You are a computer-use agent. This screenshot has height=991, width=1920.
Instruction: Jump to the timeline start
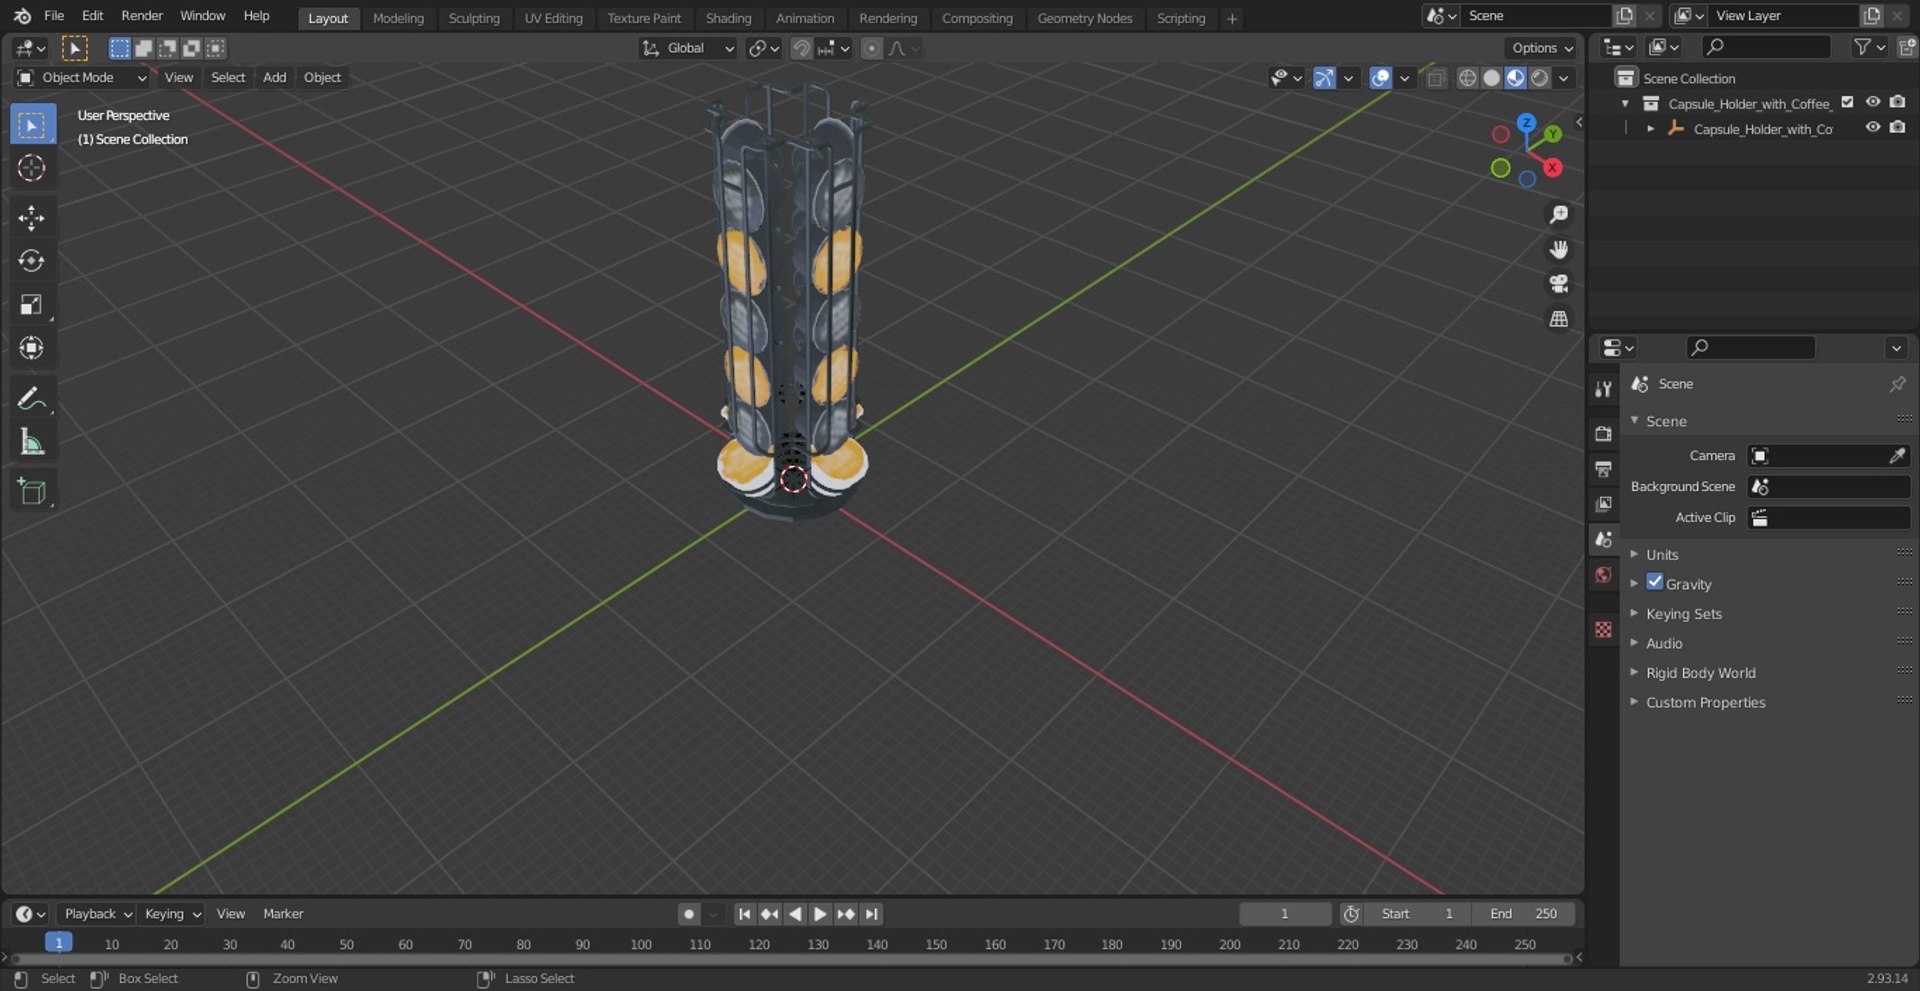(744, 914)
